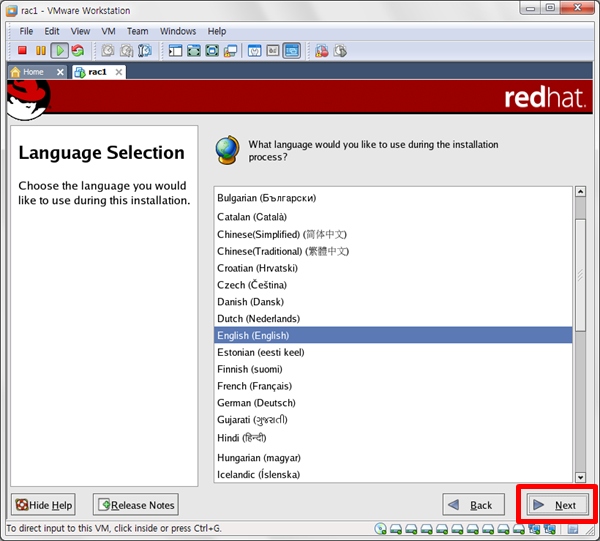Open the snapshot manager wrench icon
The image size is (600, 541).
[145, 51]
